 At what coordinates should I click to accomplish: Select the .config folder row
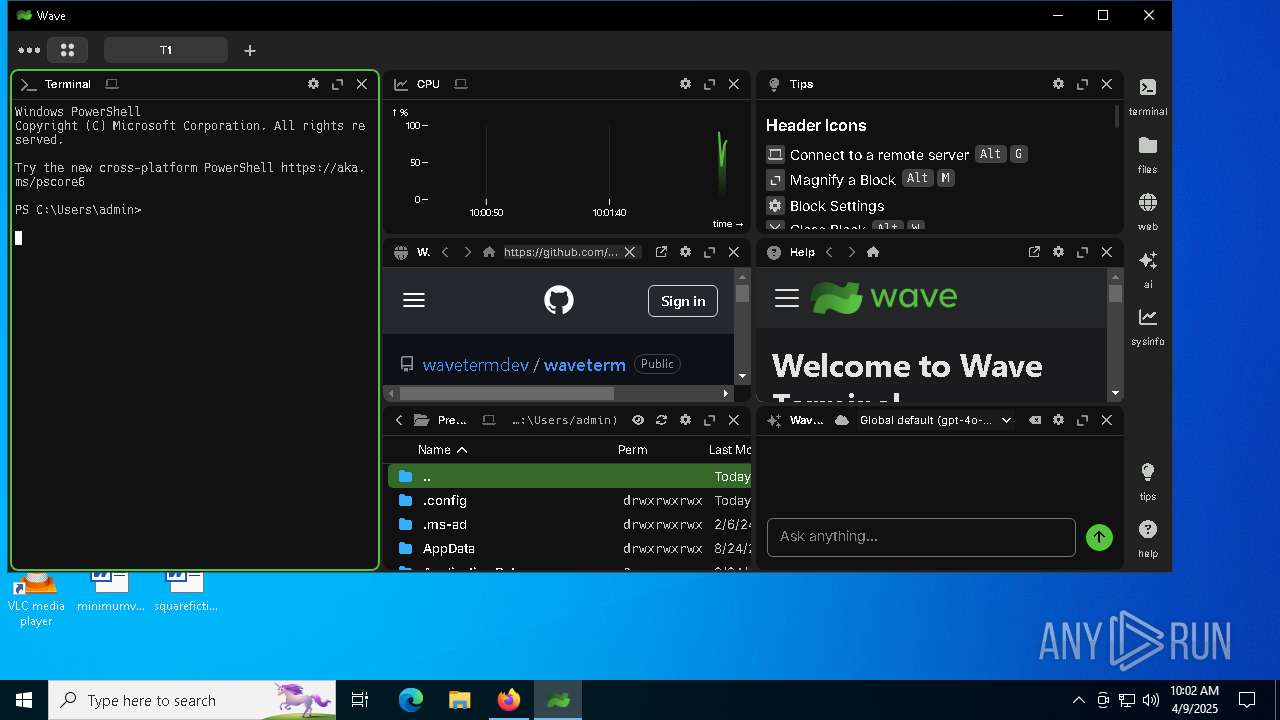click(569, 500)
